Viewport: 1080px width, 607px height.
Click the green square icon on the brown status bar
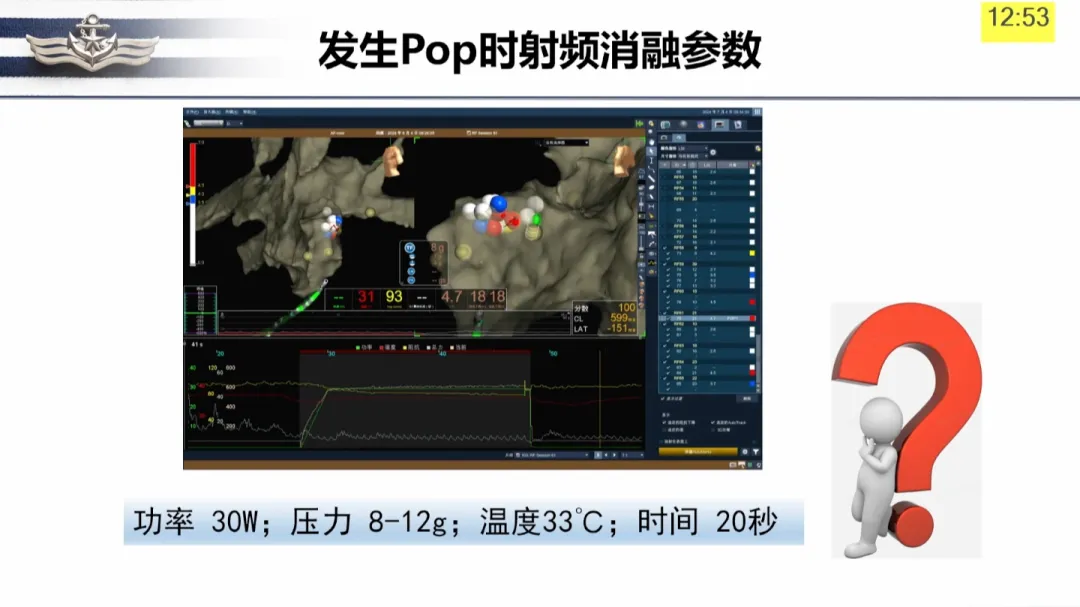[750, 465]
